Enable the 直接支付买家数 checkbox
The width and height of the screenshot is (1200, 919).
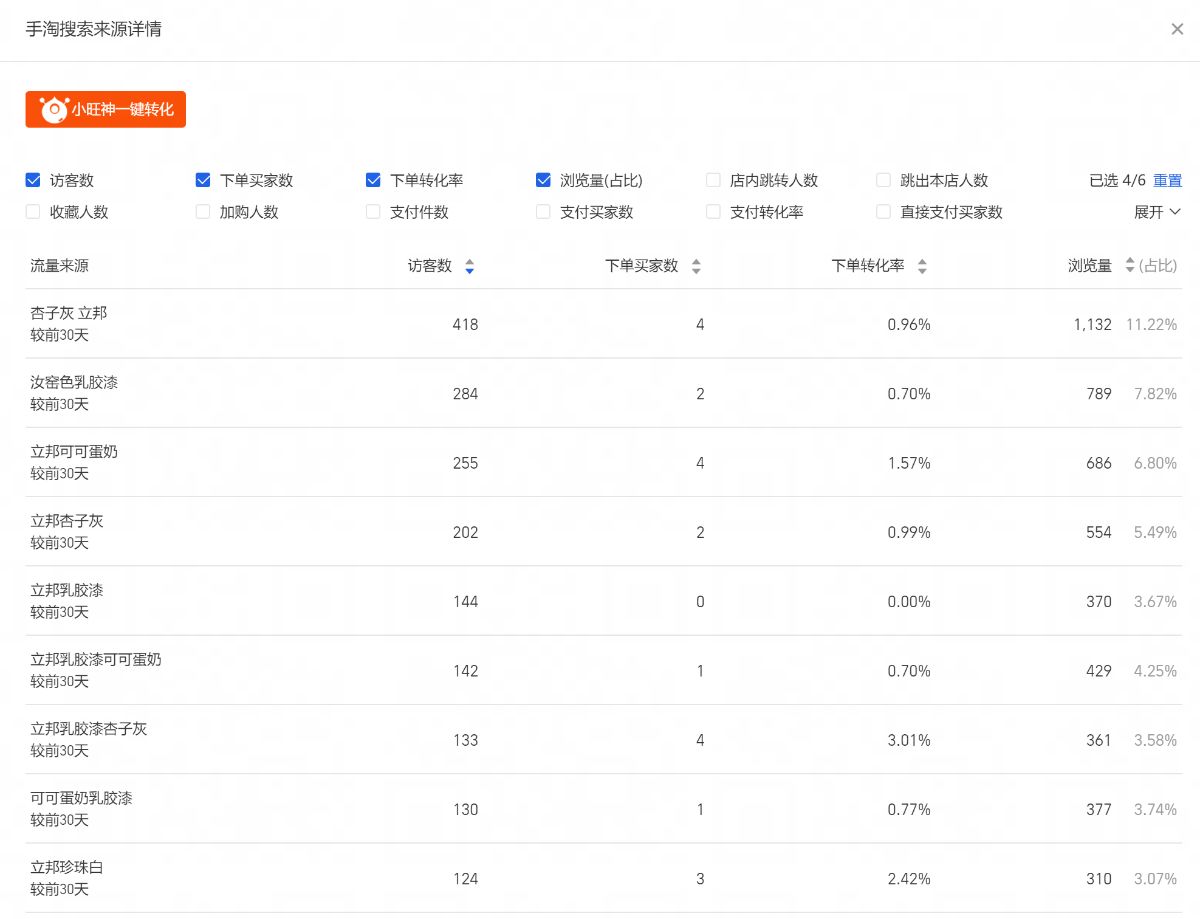click(x=883, y=212)
